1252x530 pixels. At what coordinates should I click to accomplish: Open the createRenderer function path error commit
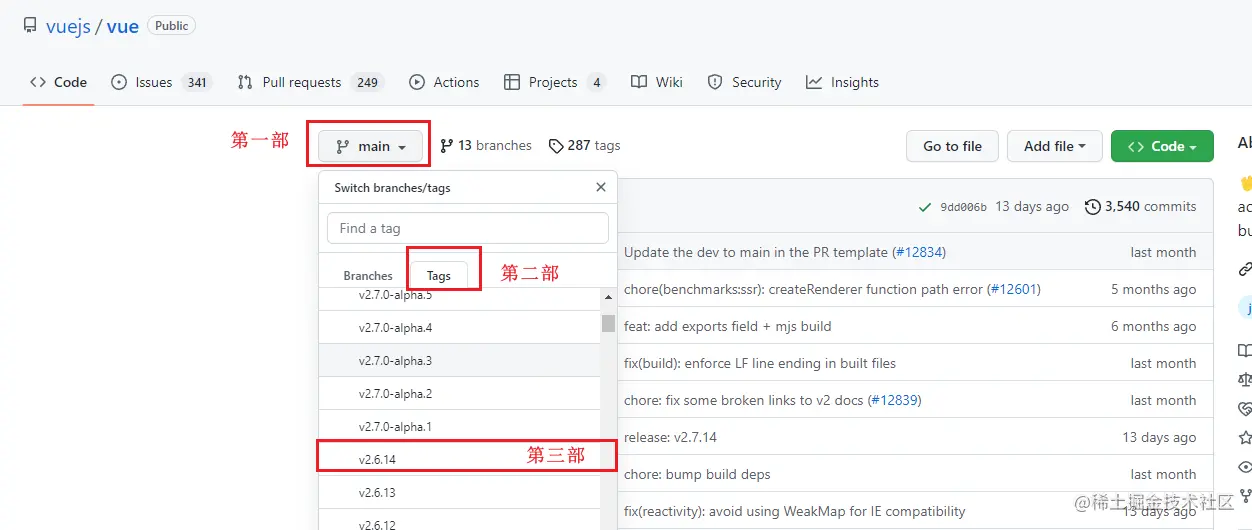(x=804, y=289)
